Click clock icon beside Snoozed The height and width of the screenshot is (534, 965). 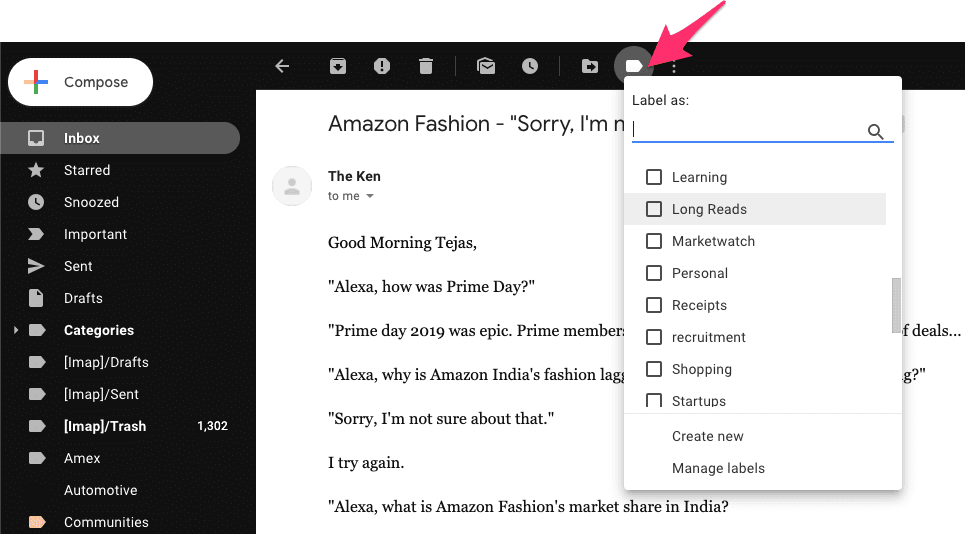(x=36, y=202)
